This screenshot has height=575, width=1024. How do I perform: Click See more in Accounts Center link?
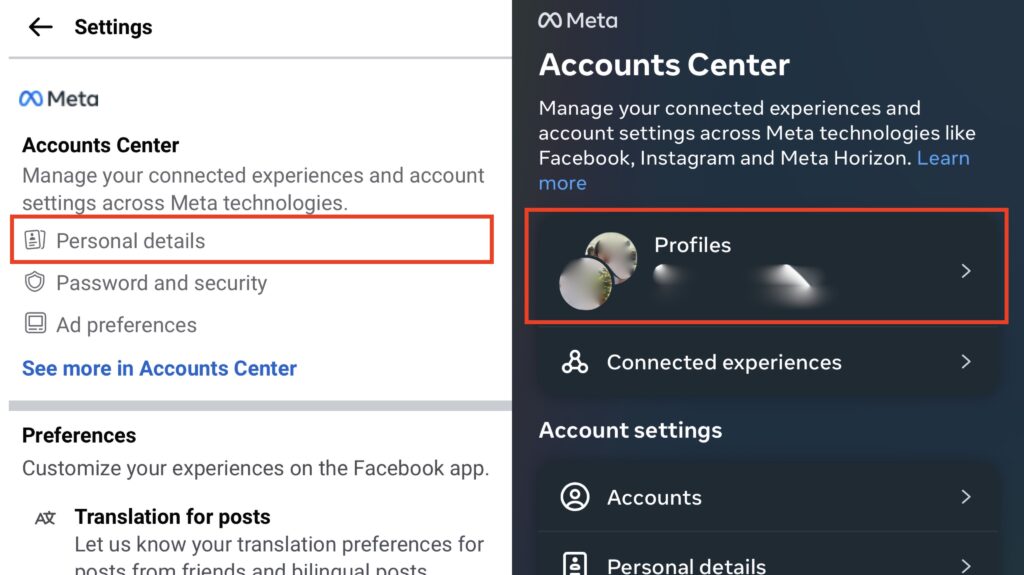159,368
